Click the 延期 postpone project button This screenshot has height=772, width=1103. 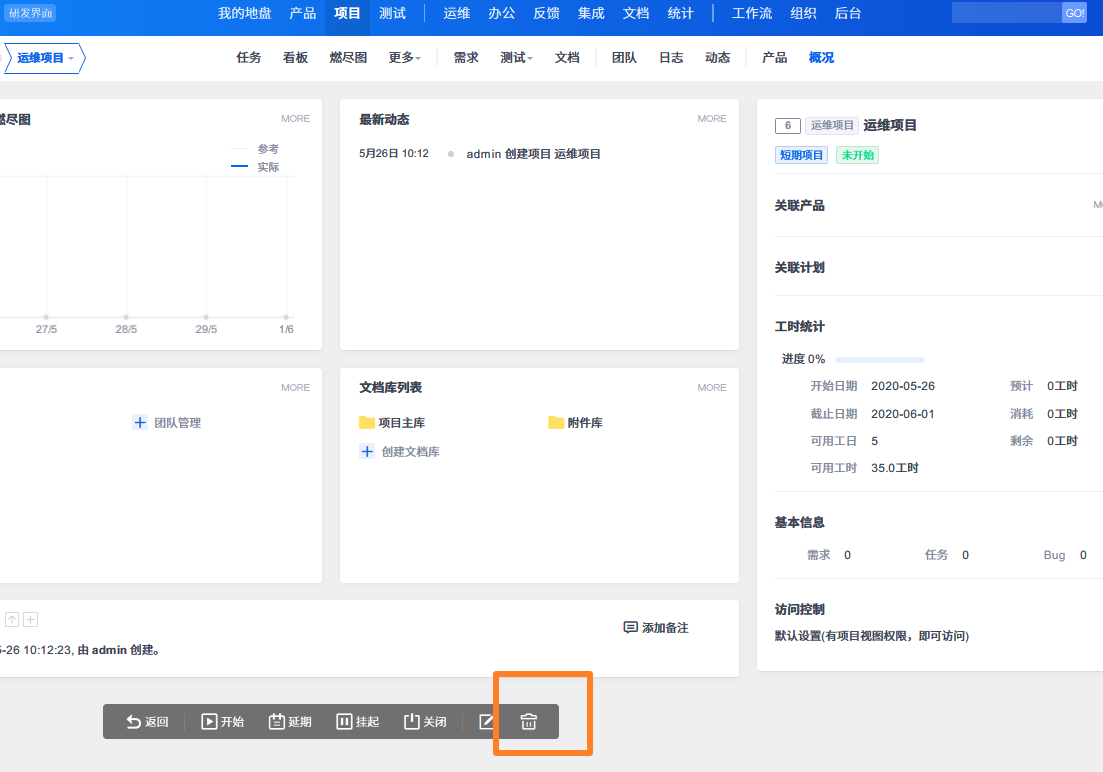coord(290,722)
